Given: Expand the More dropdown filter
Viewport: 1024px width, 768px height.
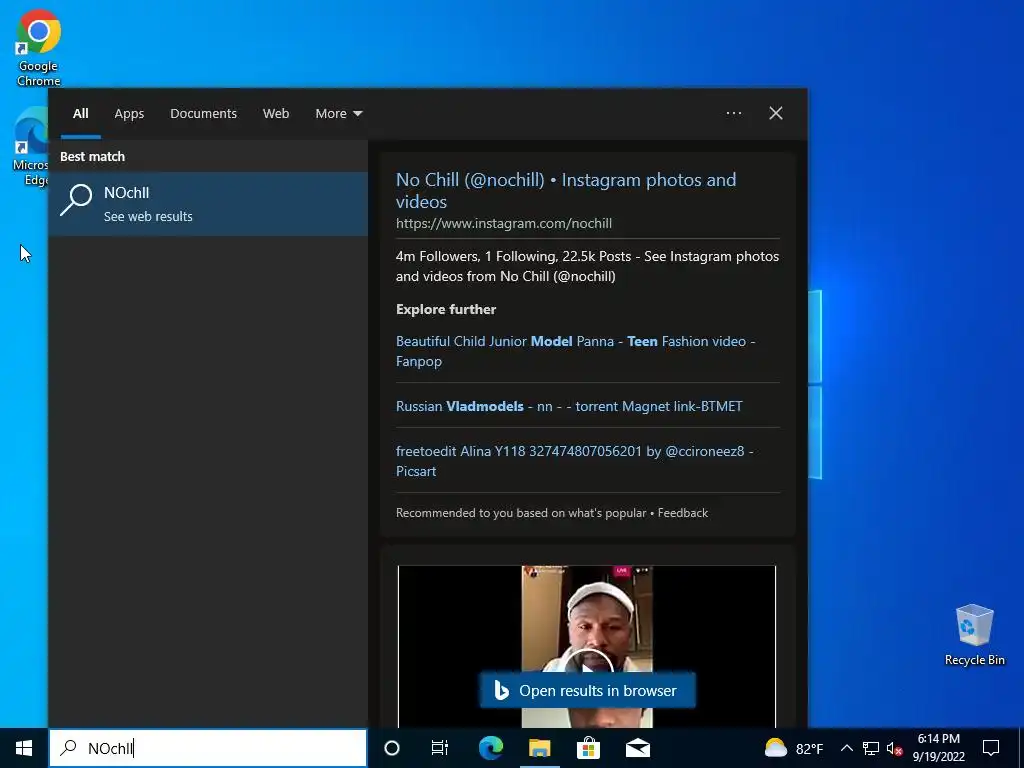Looking at the screenshot, I should [x=338, y=113].
